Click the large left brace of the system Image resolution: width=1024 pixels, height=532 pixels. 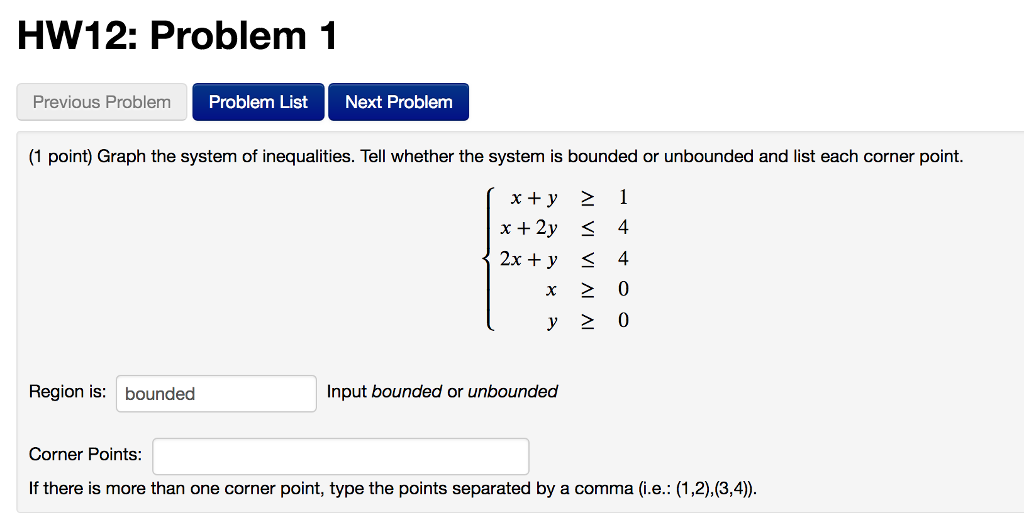pos(488,259)
